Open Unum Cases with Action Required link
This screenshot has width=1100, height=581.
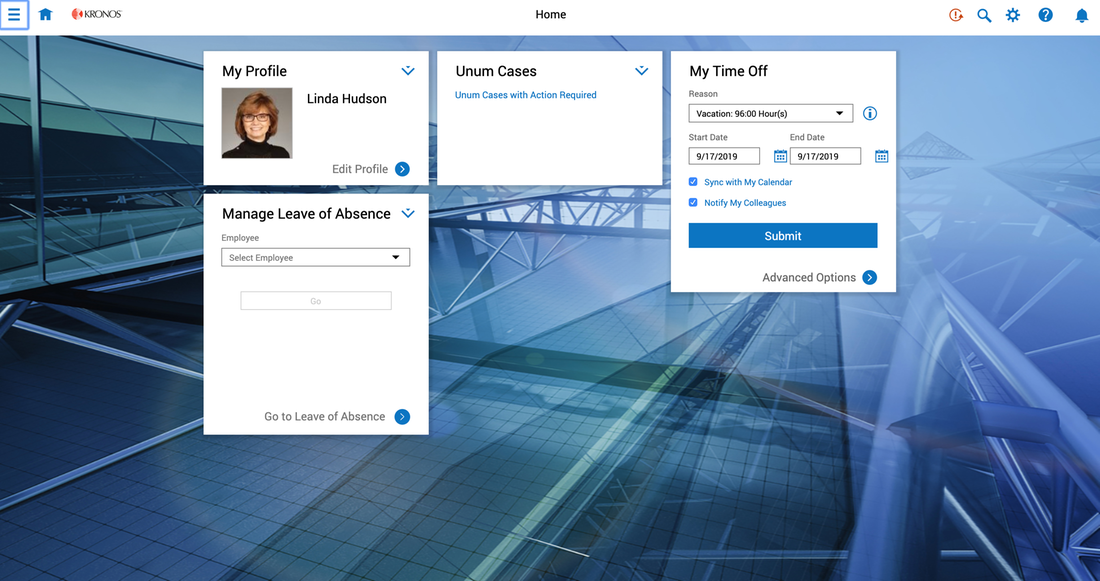525,95
